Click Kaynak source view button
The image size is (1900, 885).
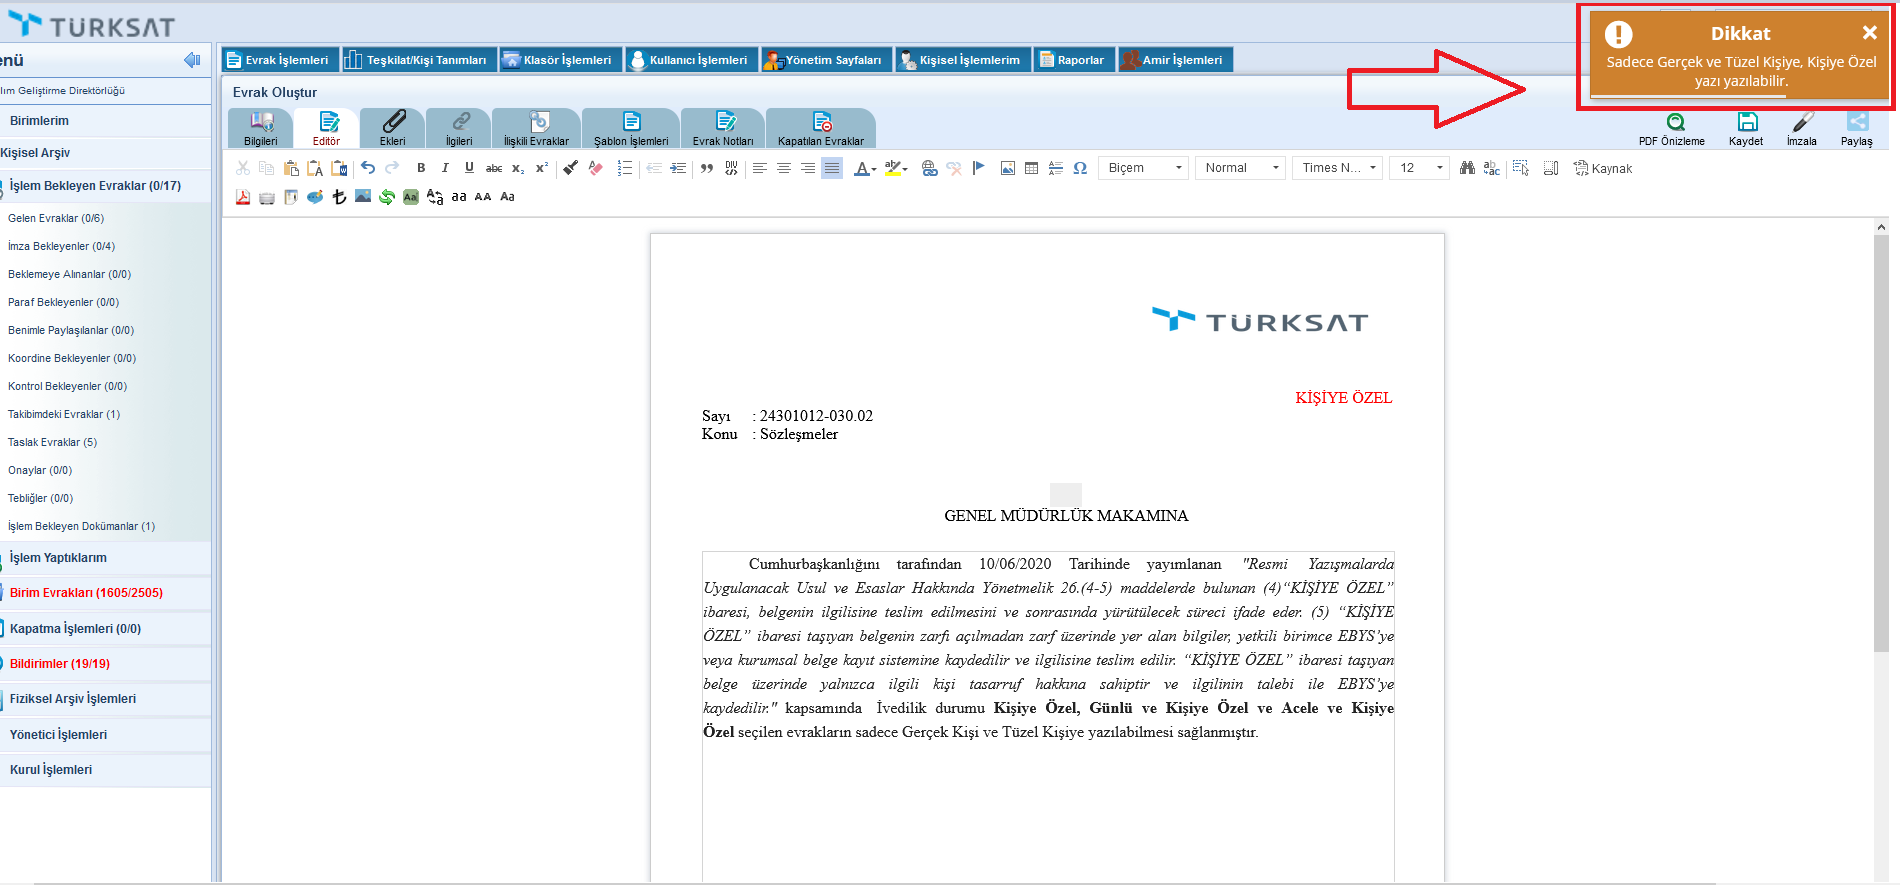(x=1602, y=168)
